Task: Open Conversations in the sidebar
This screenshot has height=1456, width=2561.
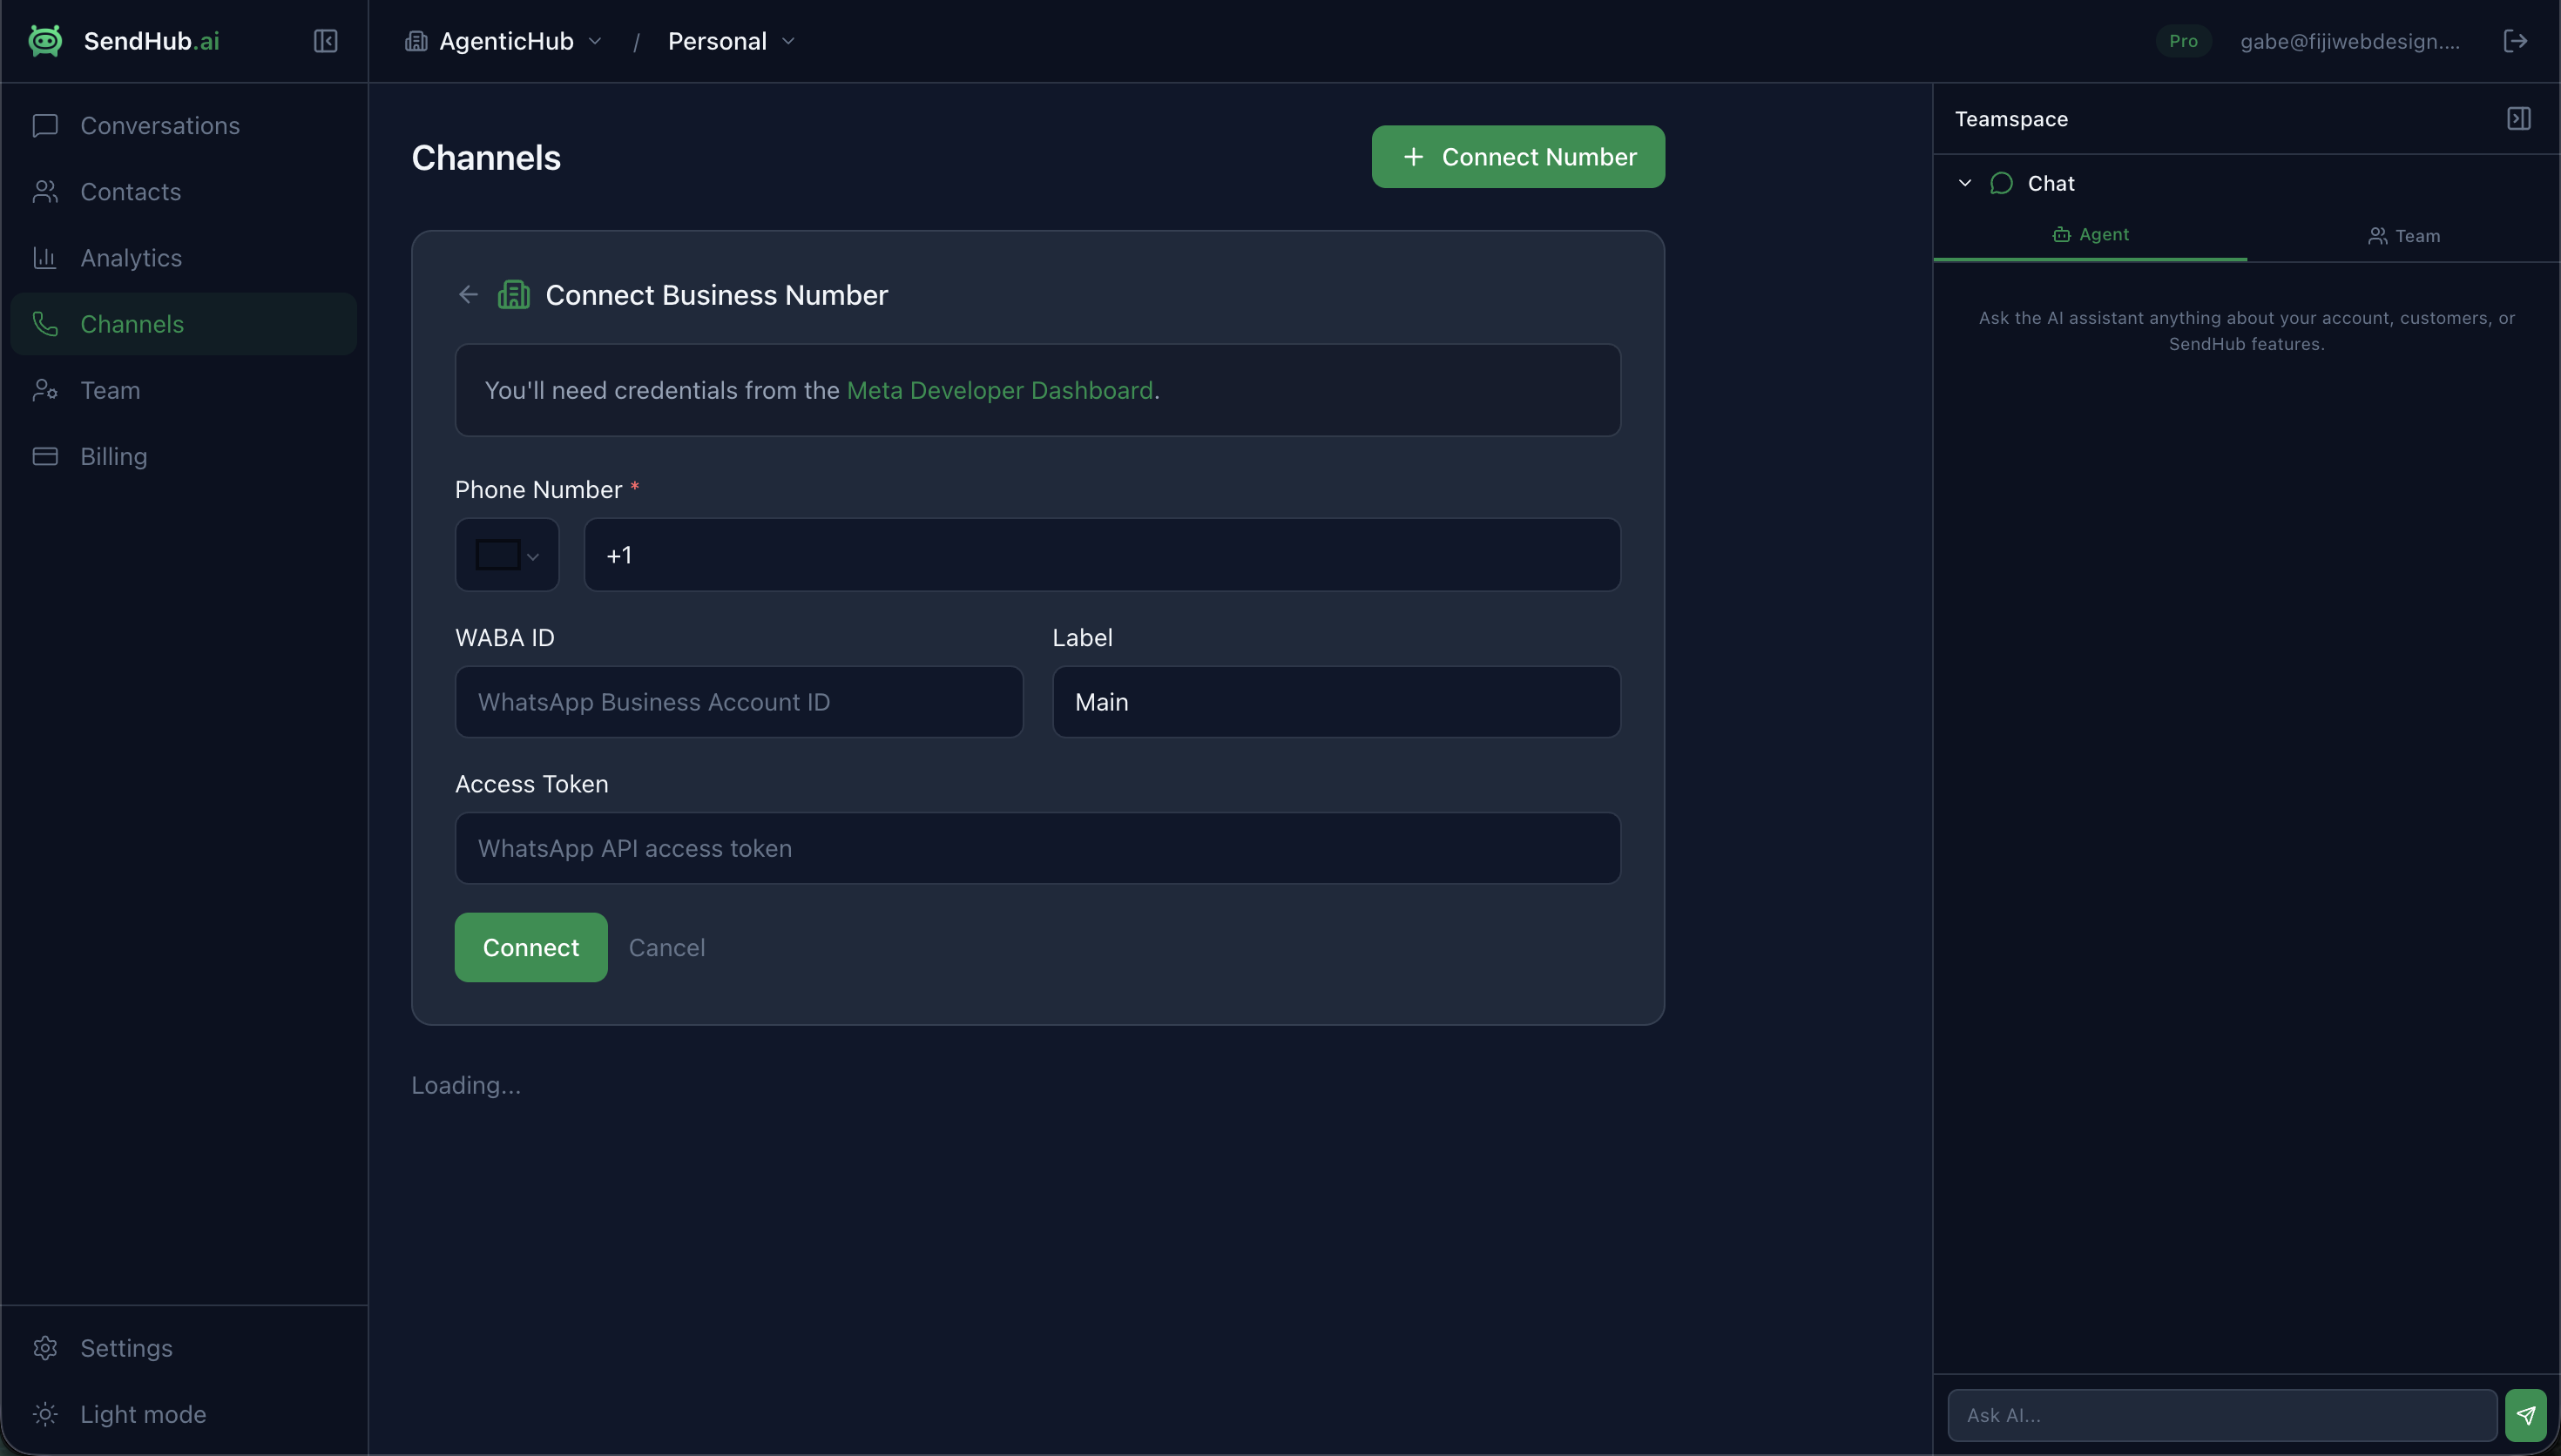Action: click(184, 125)
